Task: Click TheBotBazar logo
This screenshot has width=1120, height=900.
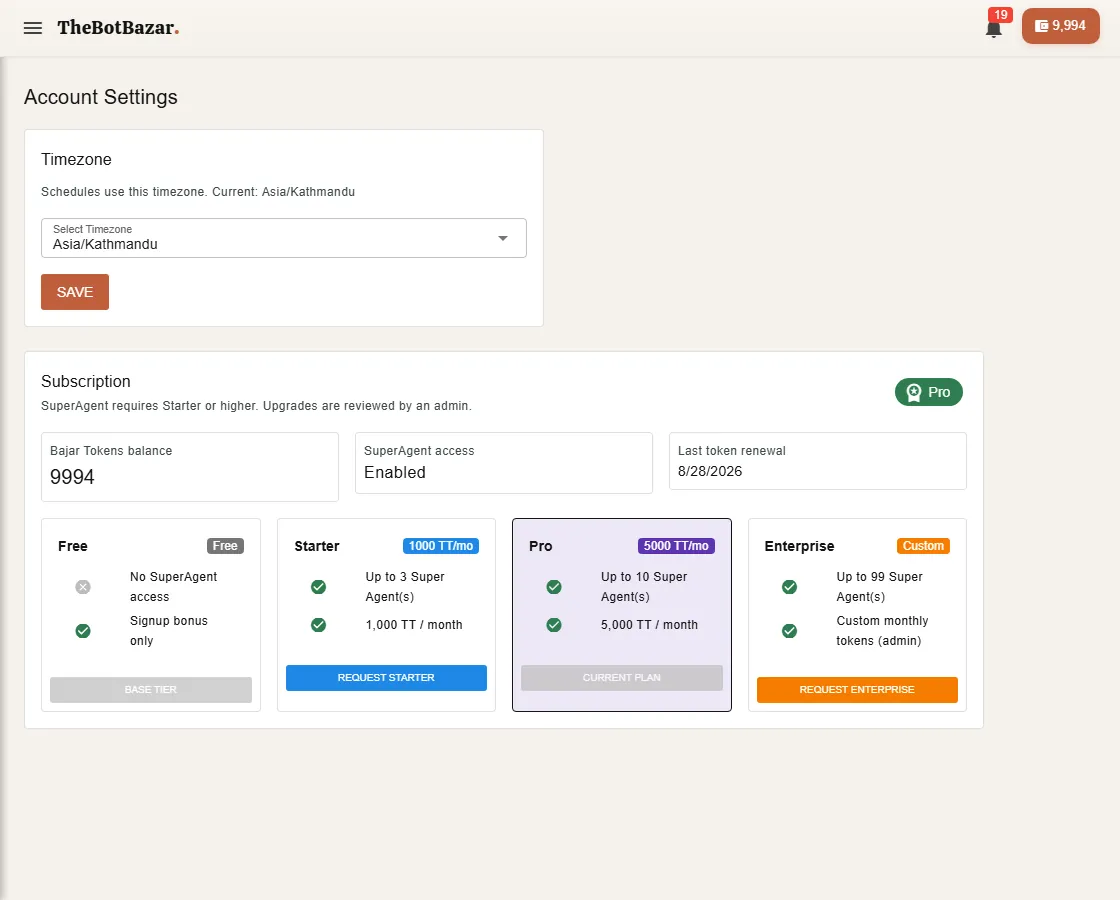Action: pyautogui.click(x=118, y=28)
